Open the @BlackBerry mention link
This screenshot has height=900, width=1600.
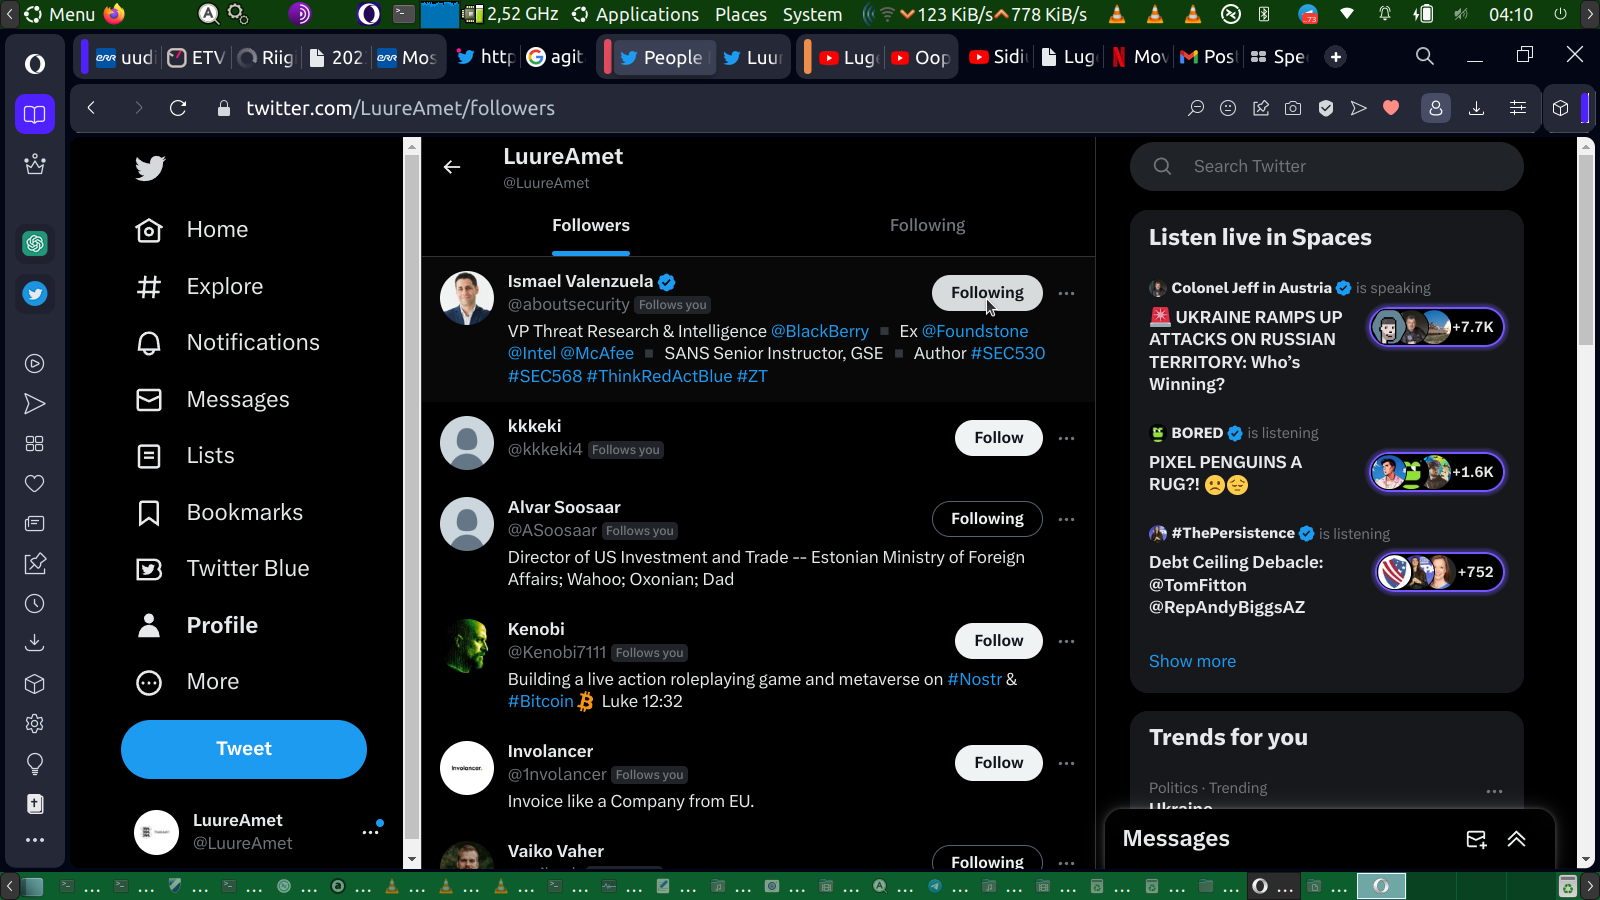click(x=820, y=331)
